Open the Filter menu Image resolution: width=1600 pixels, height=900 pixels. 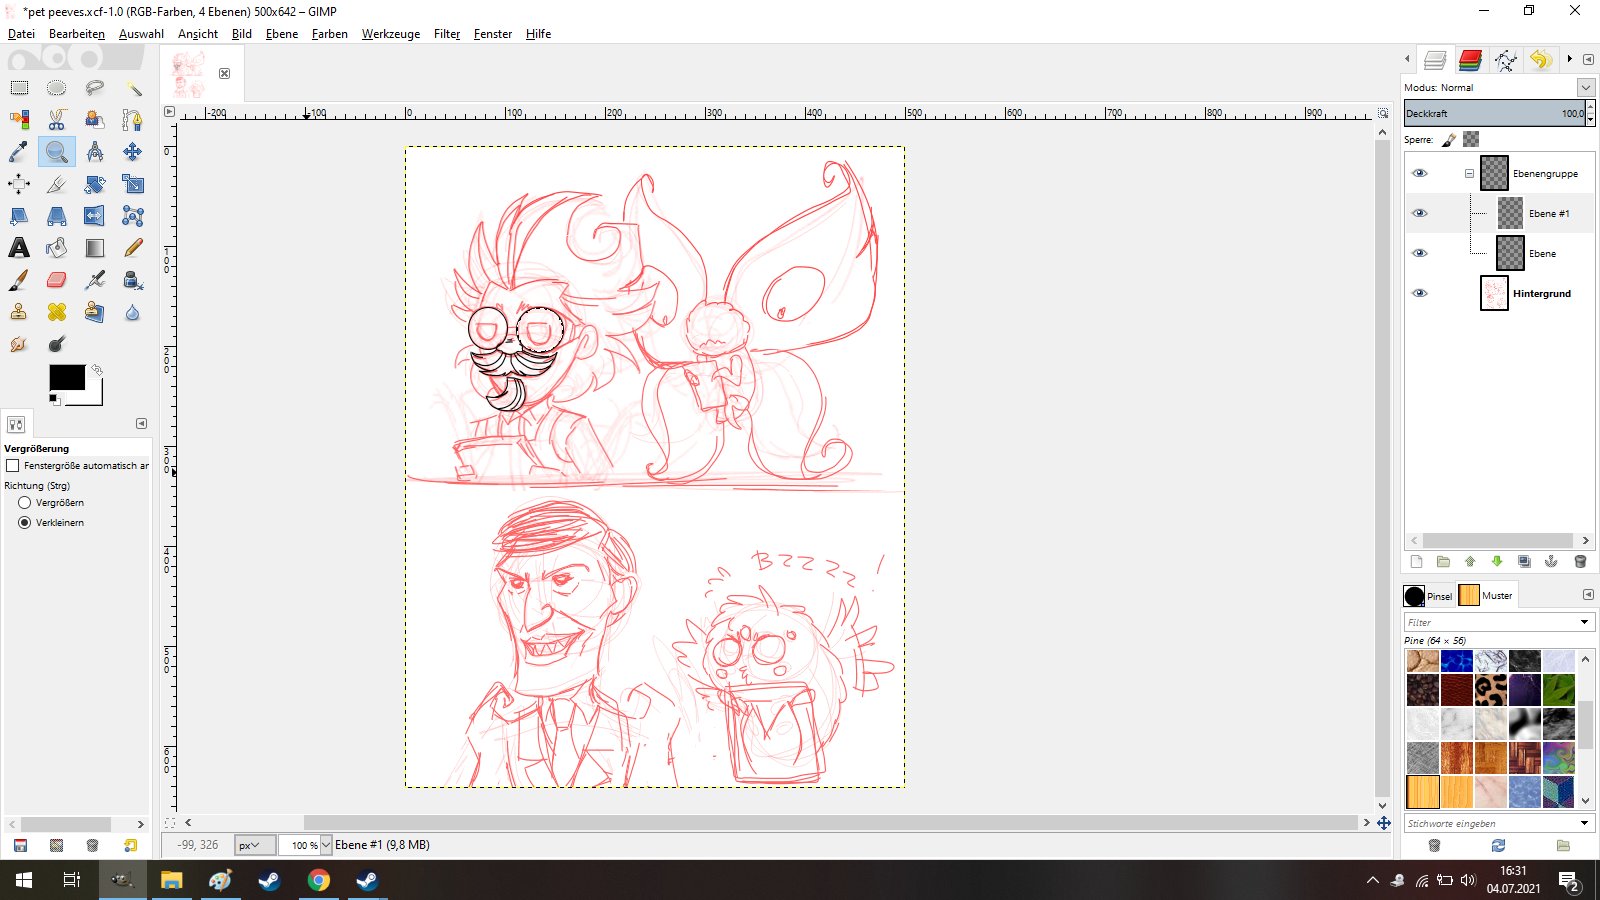[446, 34]
